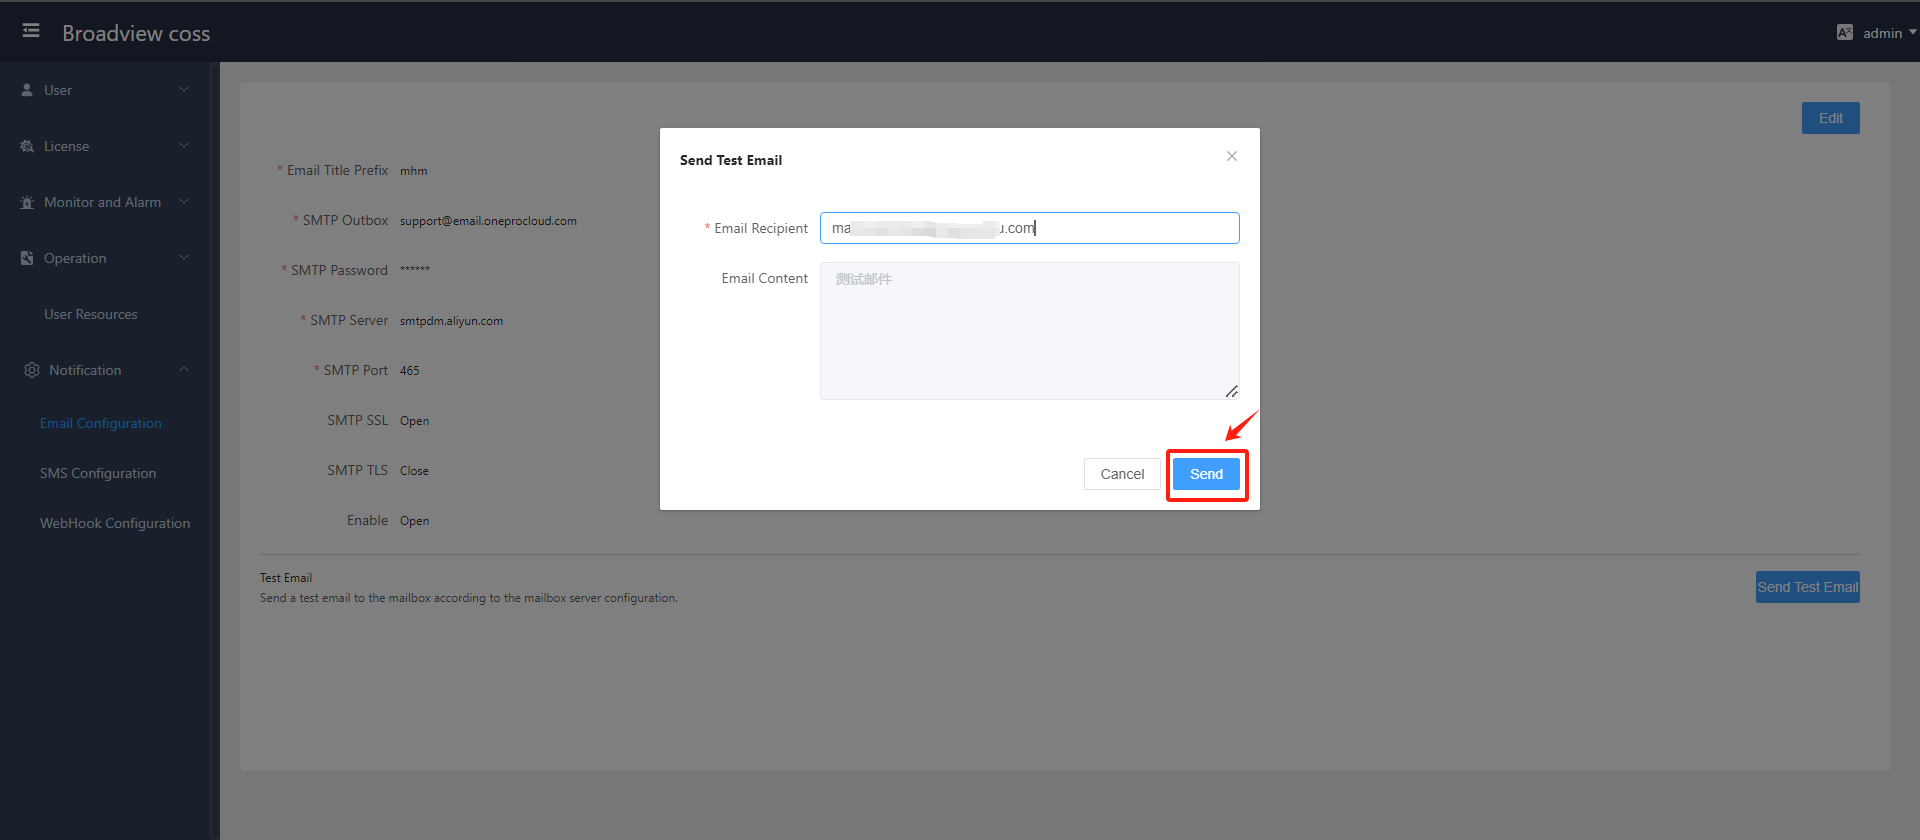Click the Edit button

[x=1831, y=118]
